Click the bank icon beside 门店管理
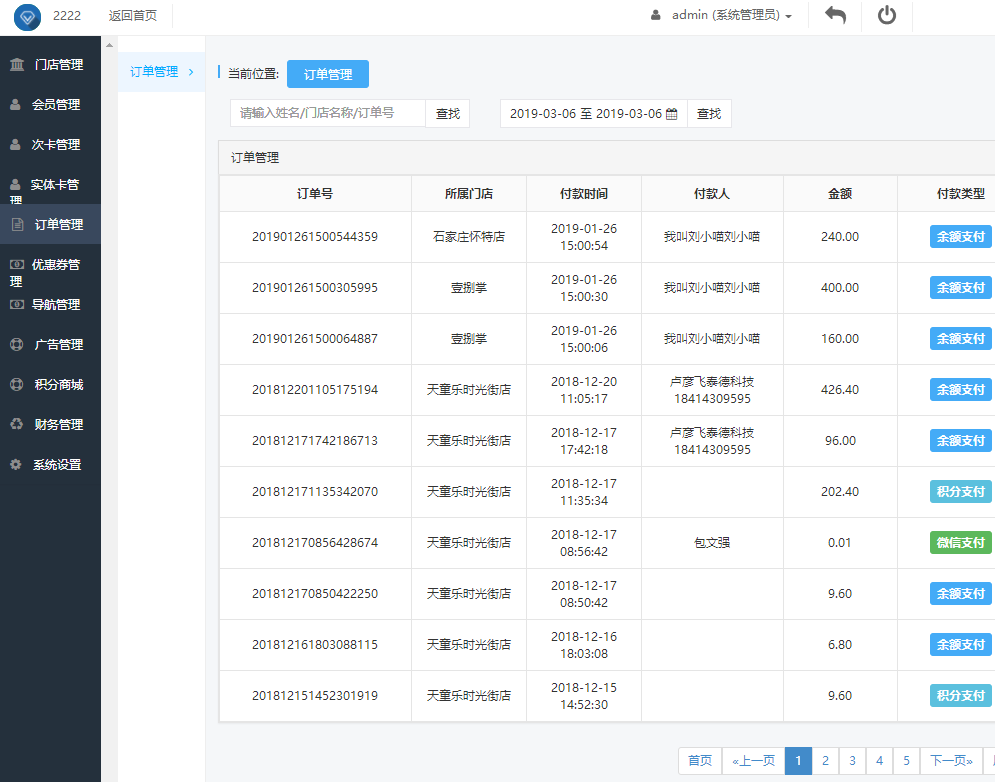995x782 pixels. pyautogui.click(x=17, y=64)
